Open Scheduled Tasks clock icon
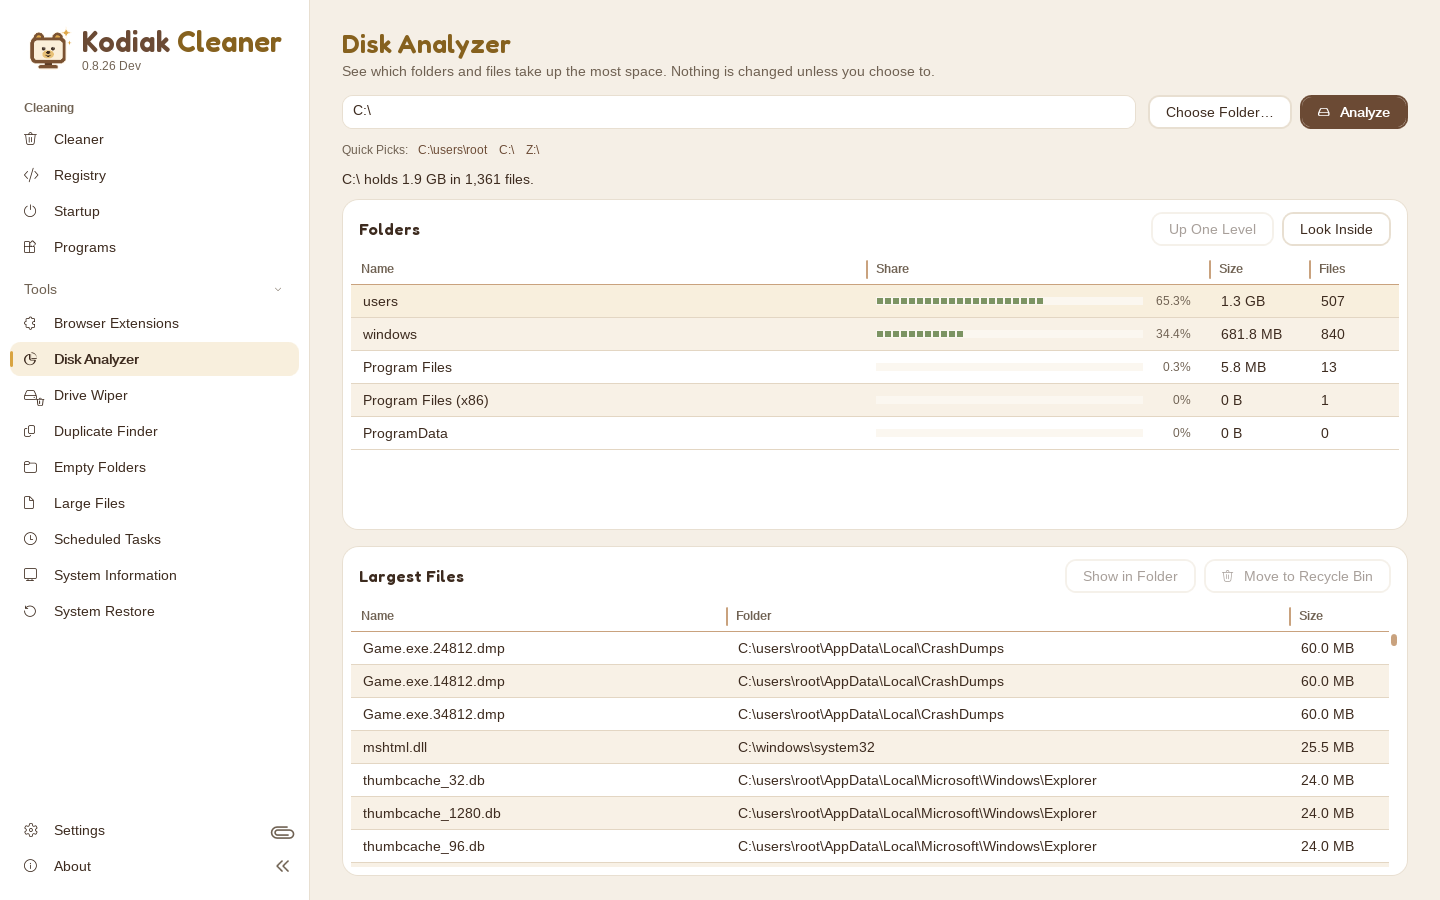1440x900 pixels. [31, 539]
